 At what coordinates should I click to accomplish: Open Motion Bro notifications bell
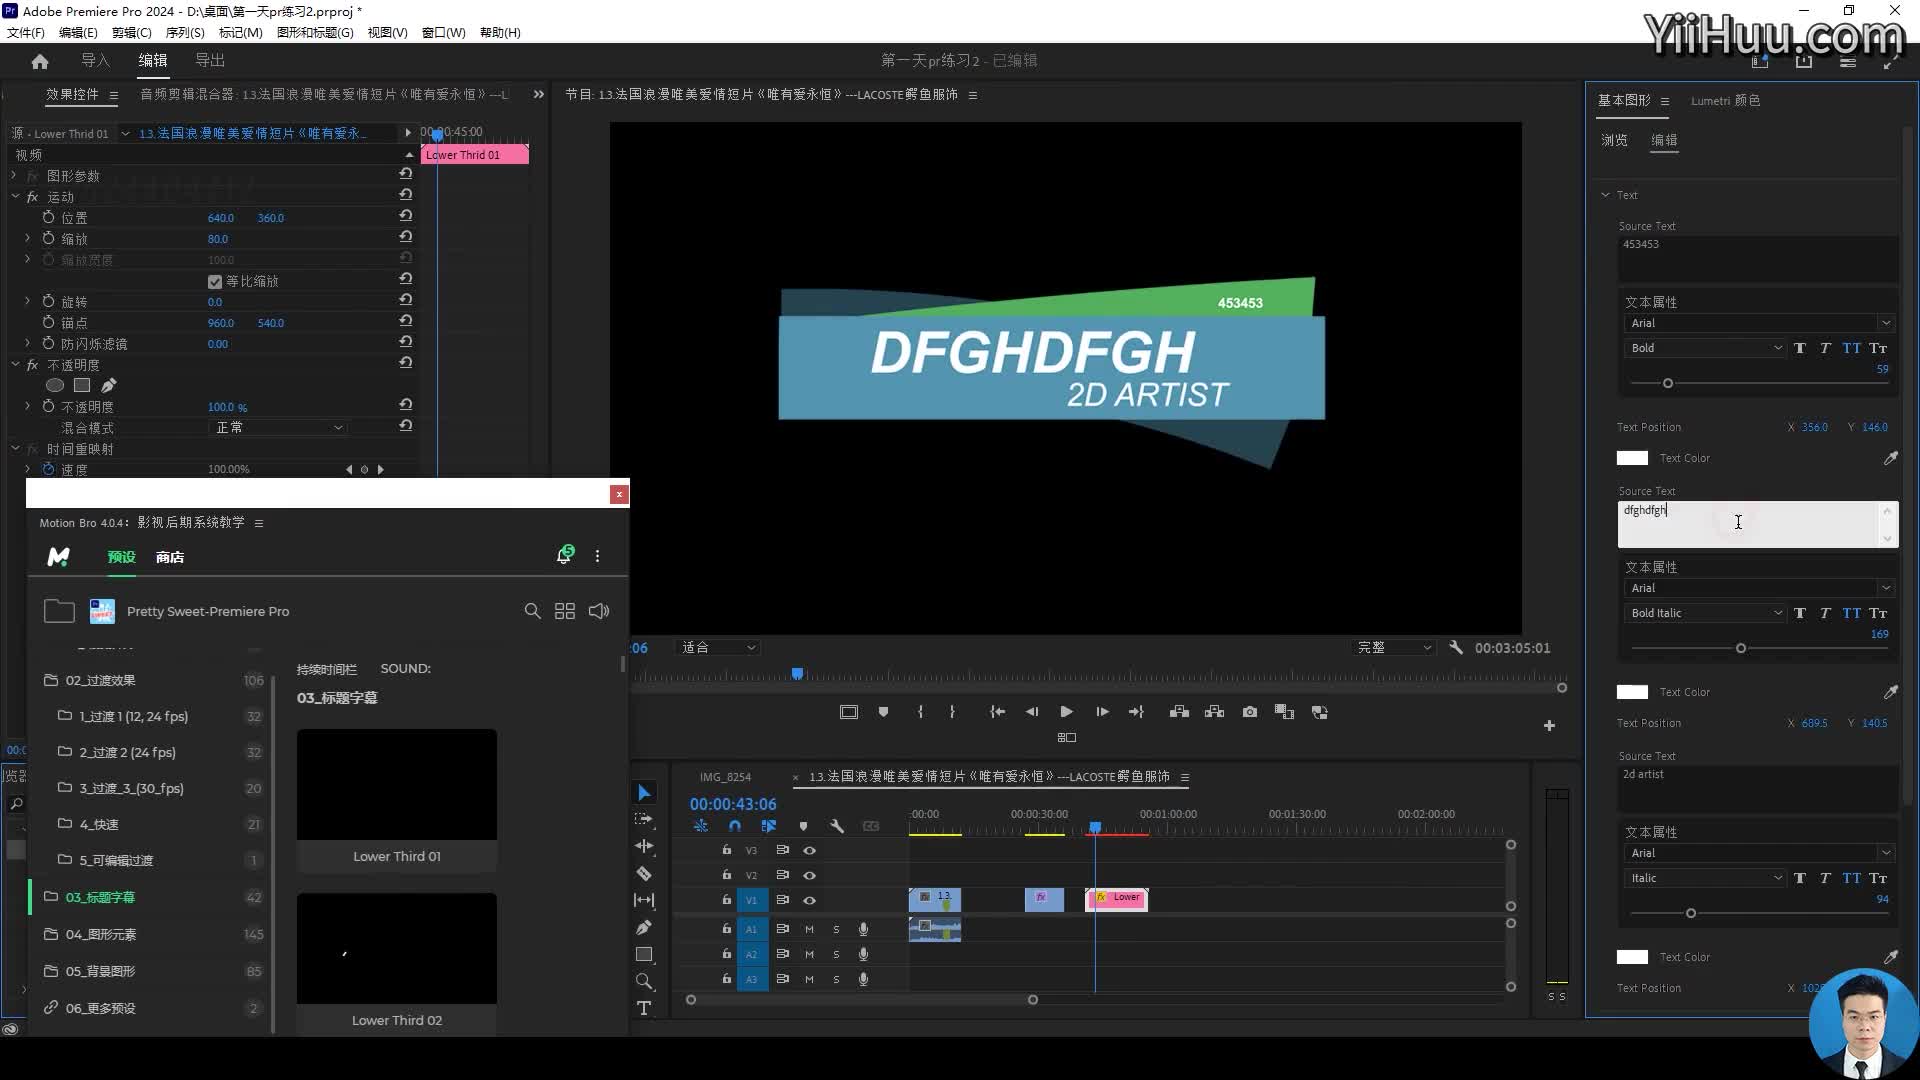(565, 555)
